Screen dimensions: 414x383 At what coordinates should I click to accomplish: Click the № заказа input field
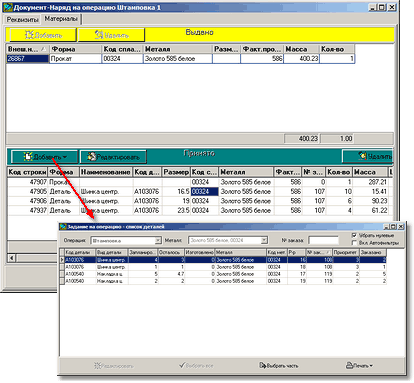click(x=323, y=240)
